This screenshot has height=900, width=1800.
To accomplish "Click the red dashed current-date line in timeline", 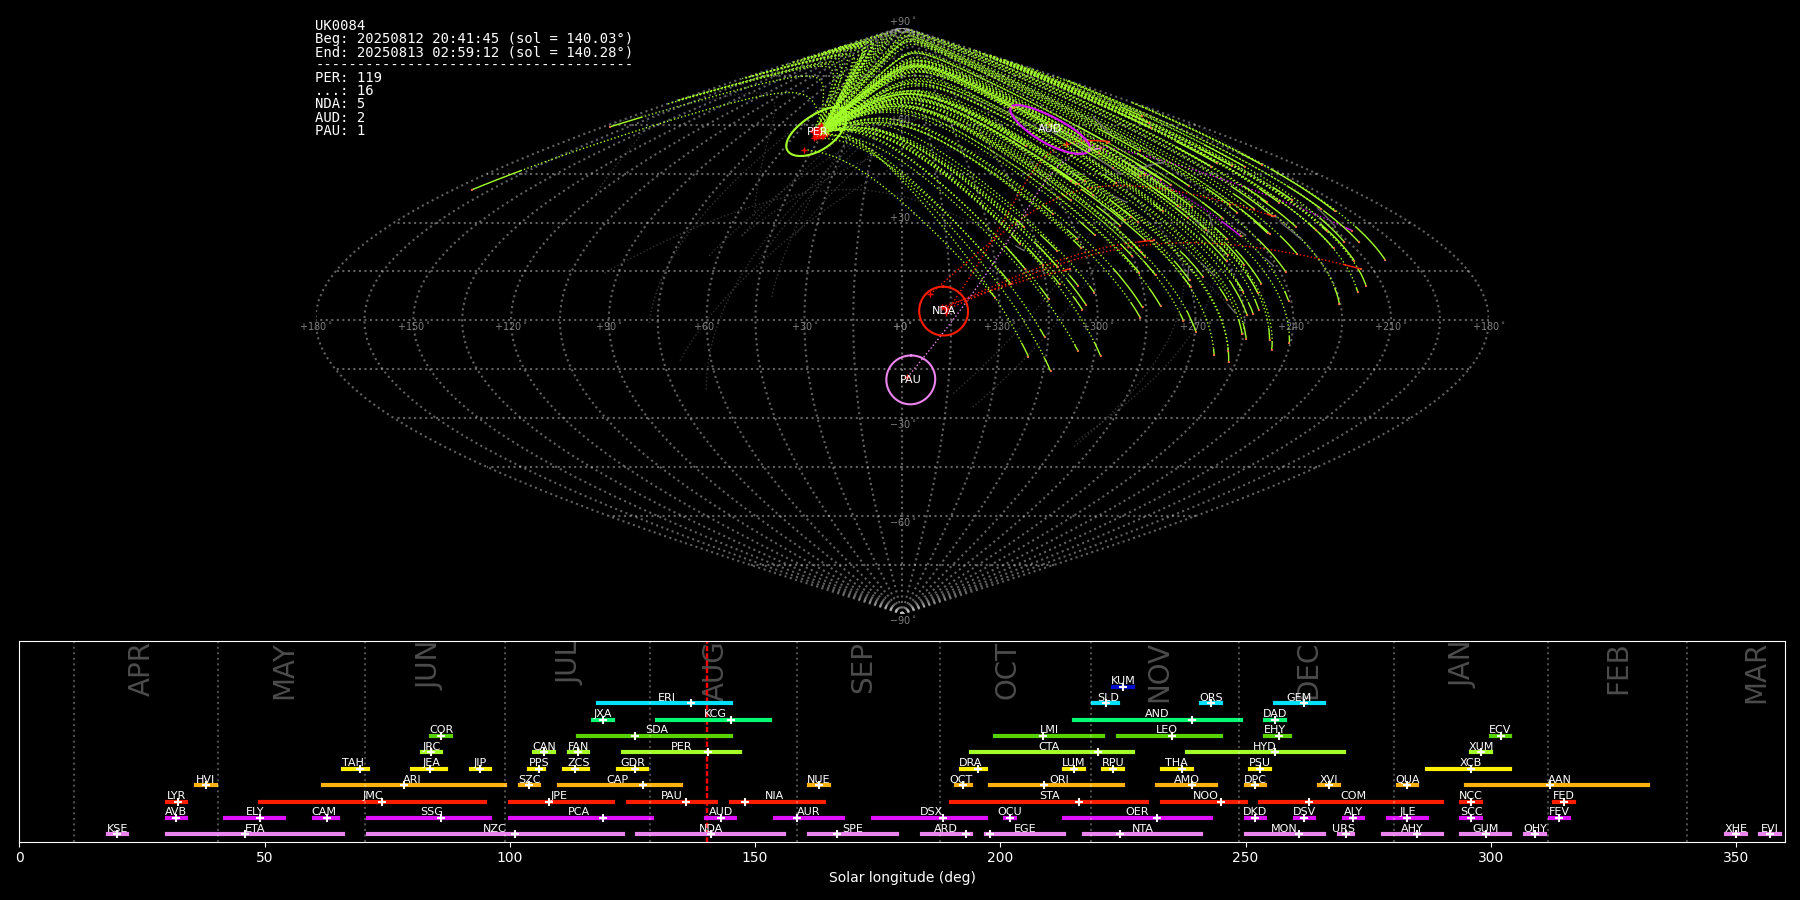I will point(707,741).
